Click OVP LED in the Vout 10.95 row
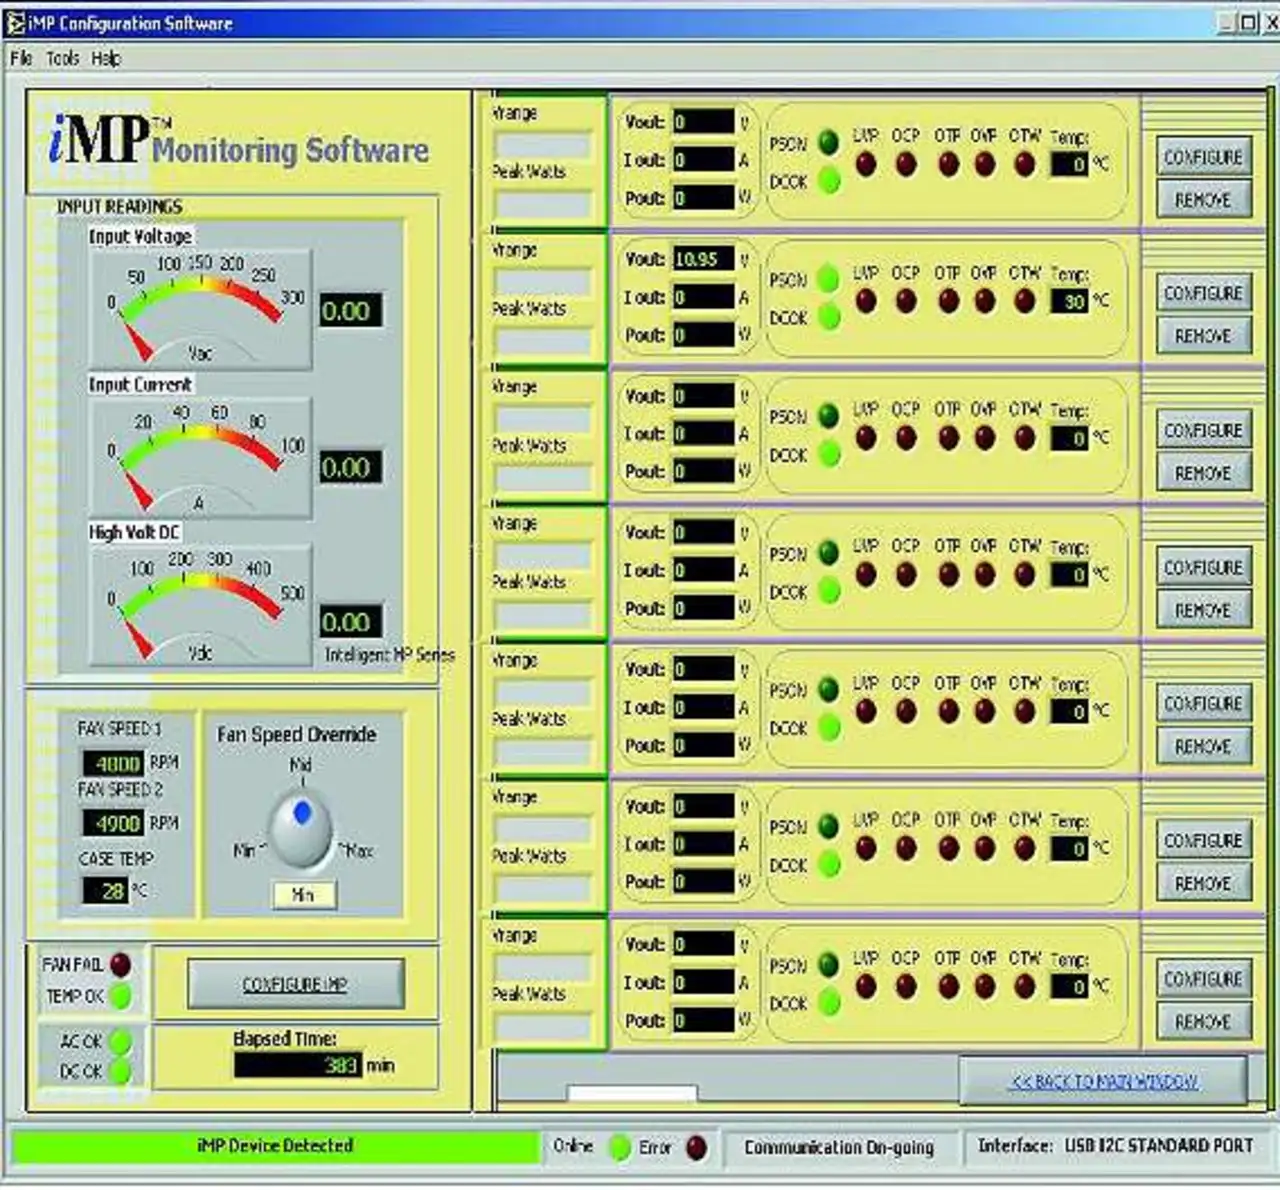The height and width of the screenshot is (1190, 1280). pyautogui.click(x=985, y=300)
